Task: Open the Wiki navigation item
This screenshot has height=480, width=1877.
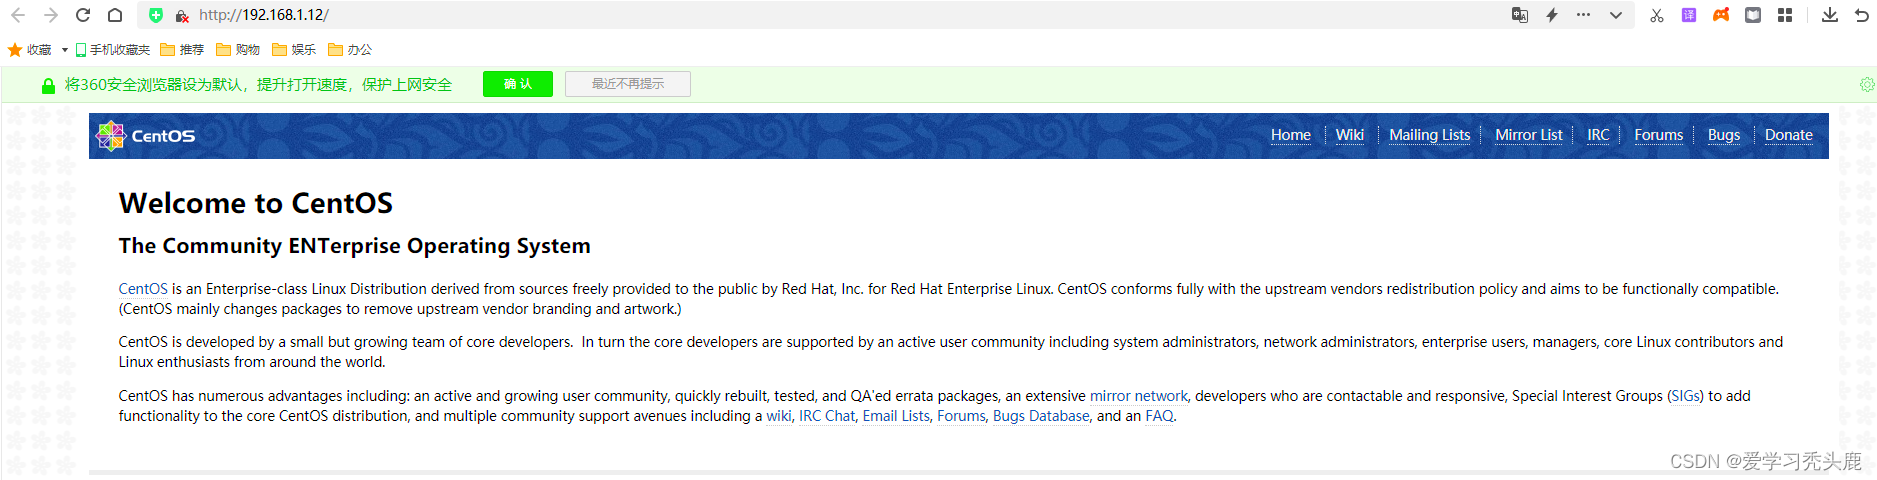Action: 1349,135
